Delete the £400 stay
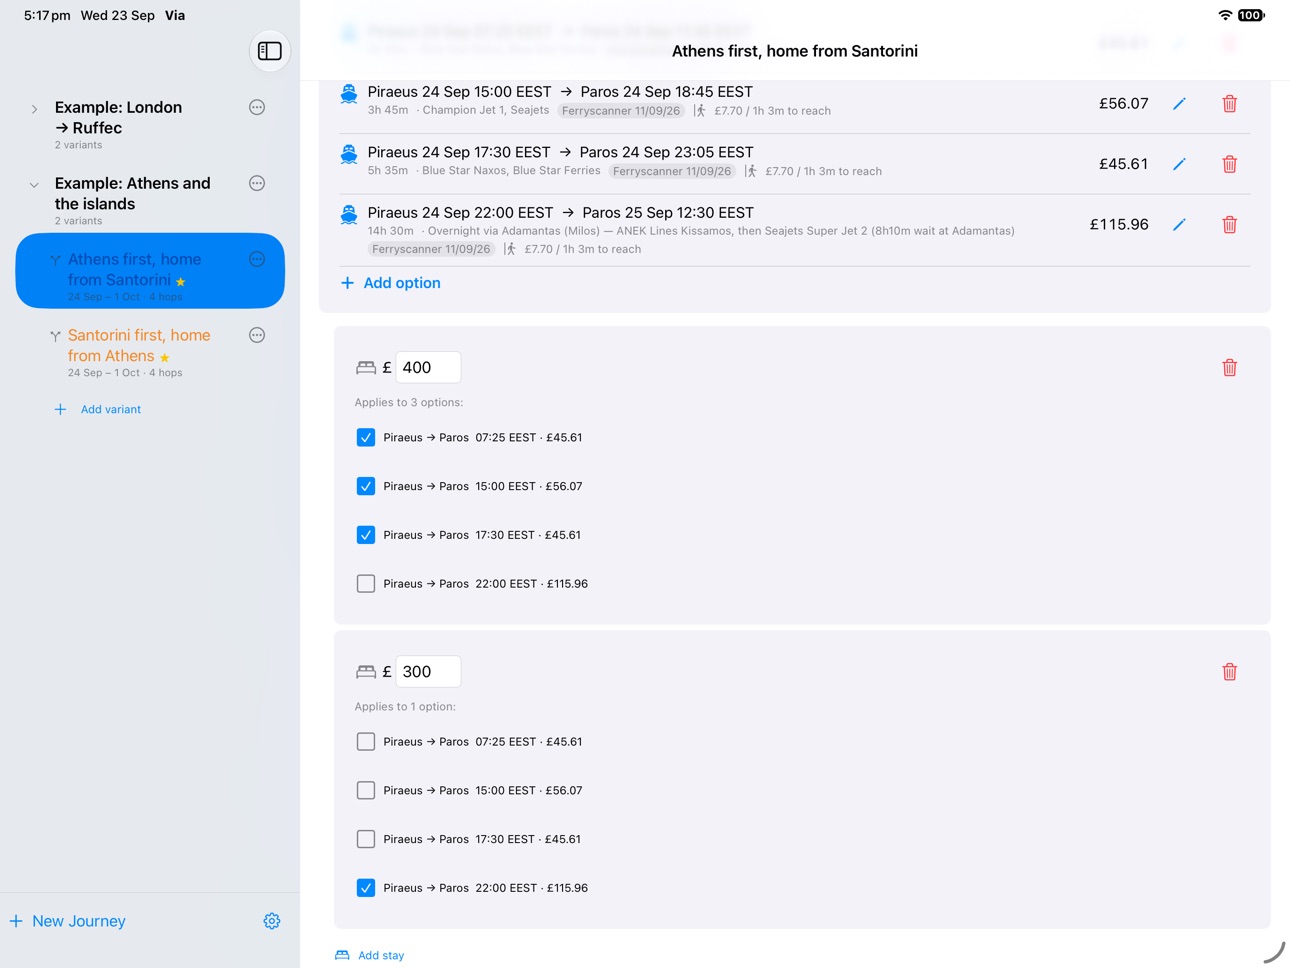 point(1230,368)
